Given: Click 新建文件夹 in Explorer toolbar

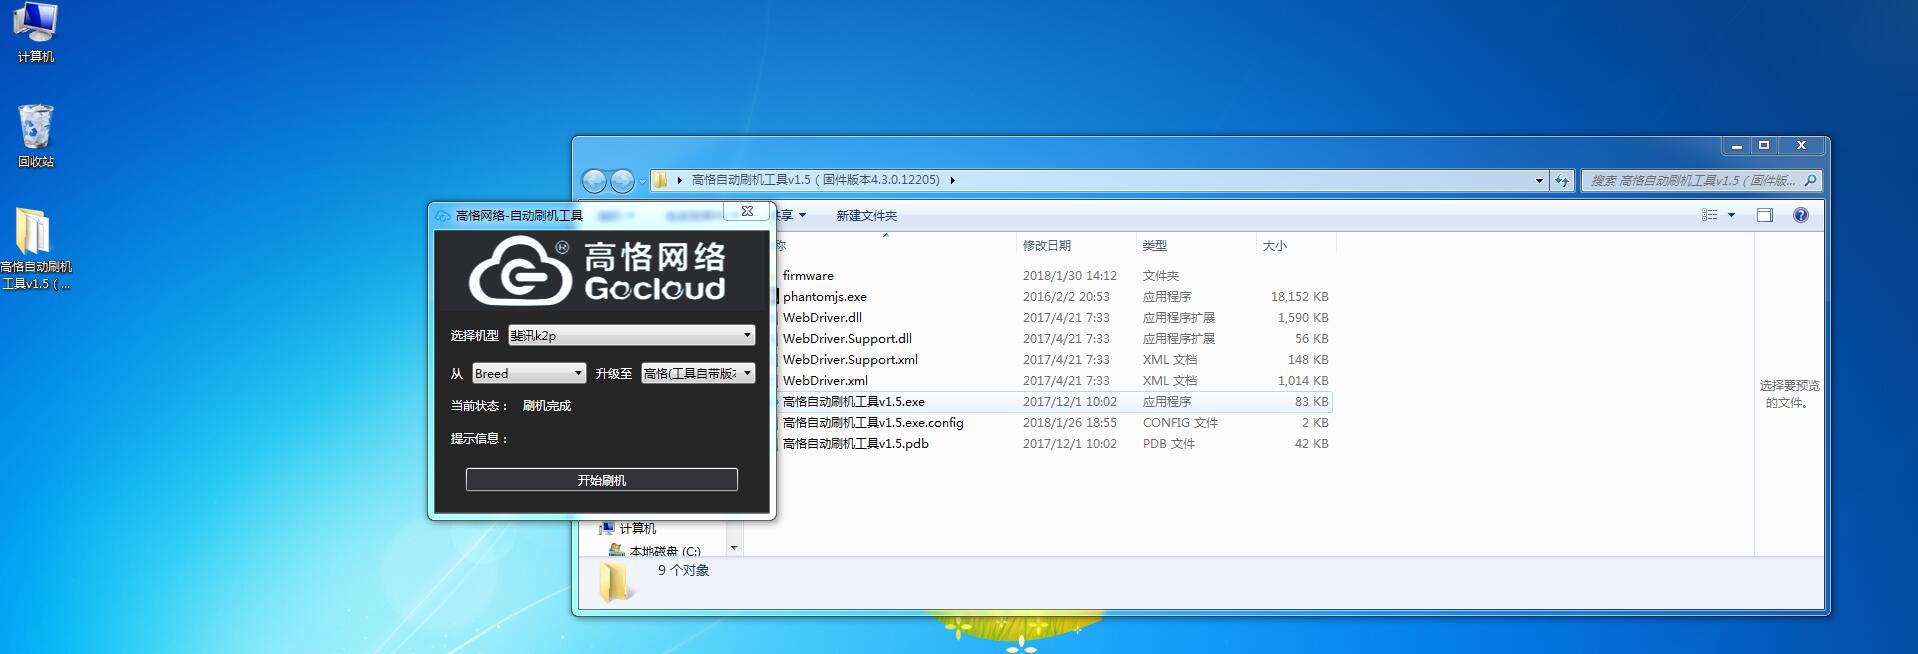Looking at the screenshot, I should coord(866,215).
